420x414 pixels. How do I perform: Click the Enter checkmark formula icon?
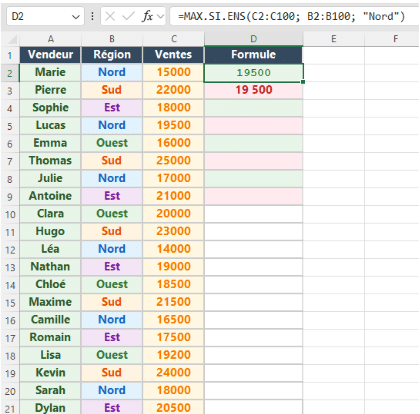(x=128, y=16)
